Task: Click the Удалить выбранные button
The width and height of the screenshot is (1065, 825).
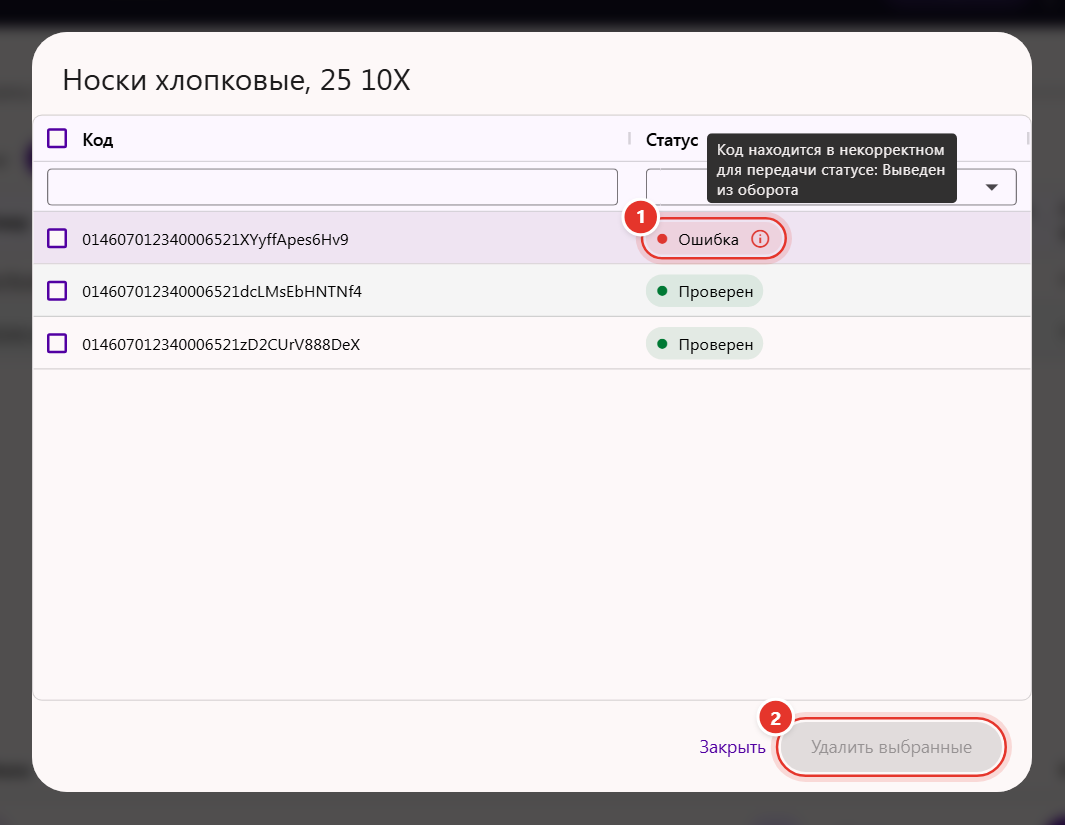Action: pyautogui.click(x=891, y=747)
